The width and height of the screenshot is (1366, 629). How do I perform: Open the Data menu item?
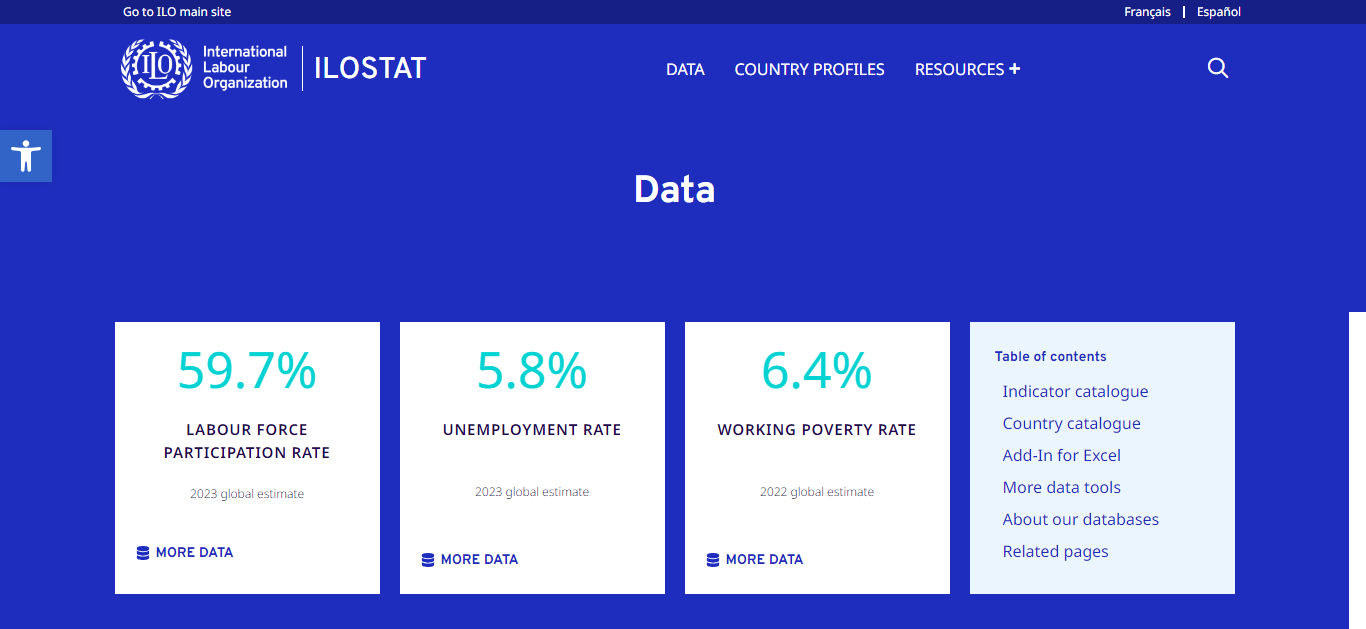coord(685,69)
